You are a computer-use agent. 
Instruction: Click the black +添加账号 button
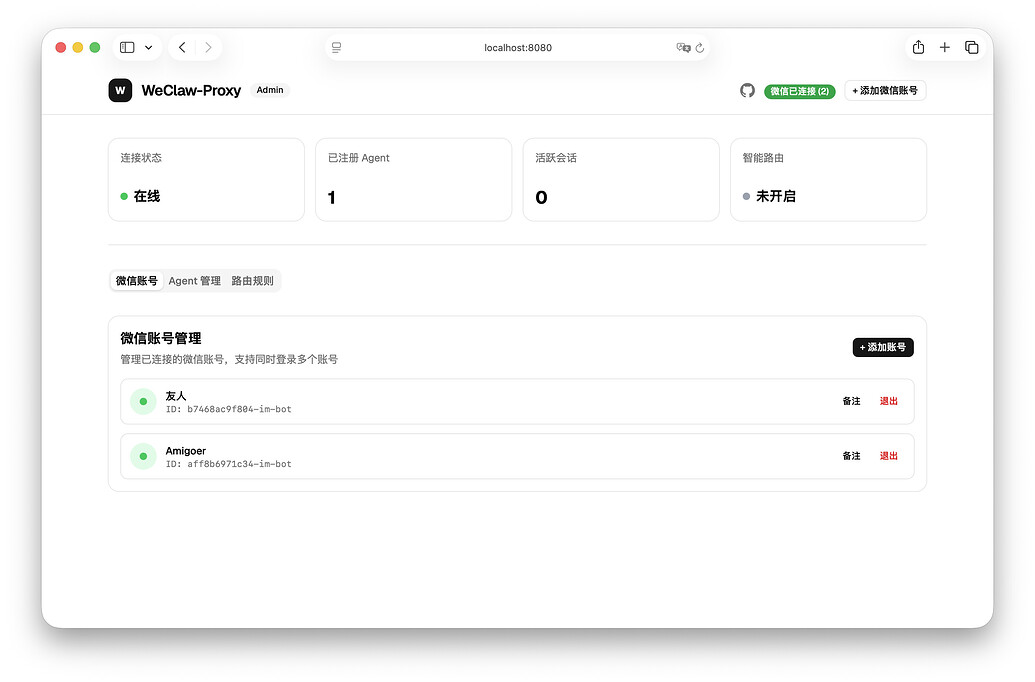click(883, 347)
